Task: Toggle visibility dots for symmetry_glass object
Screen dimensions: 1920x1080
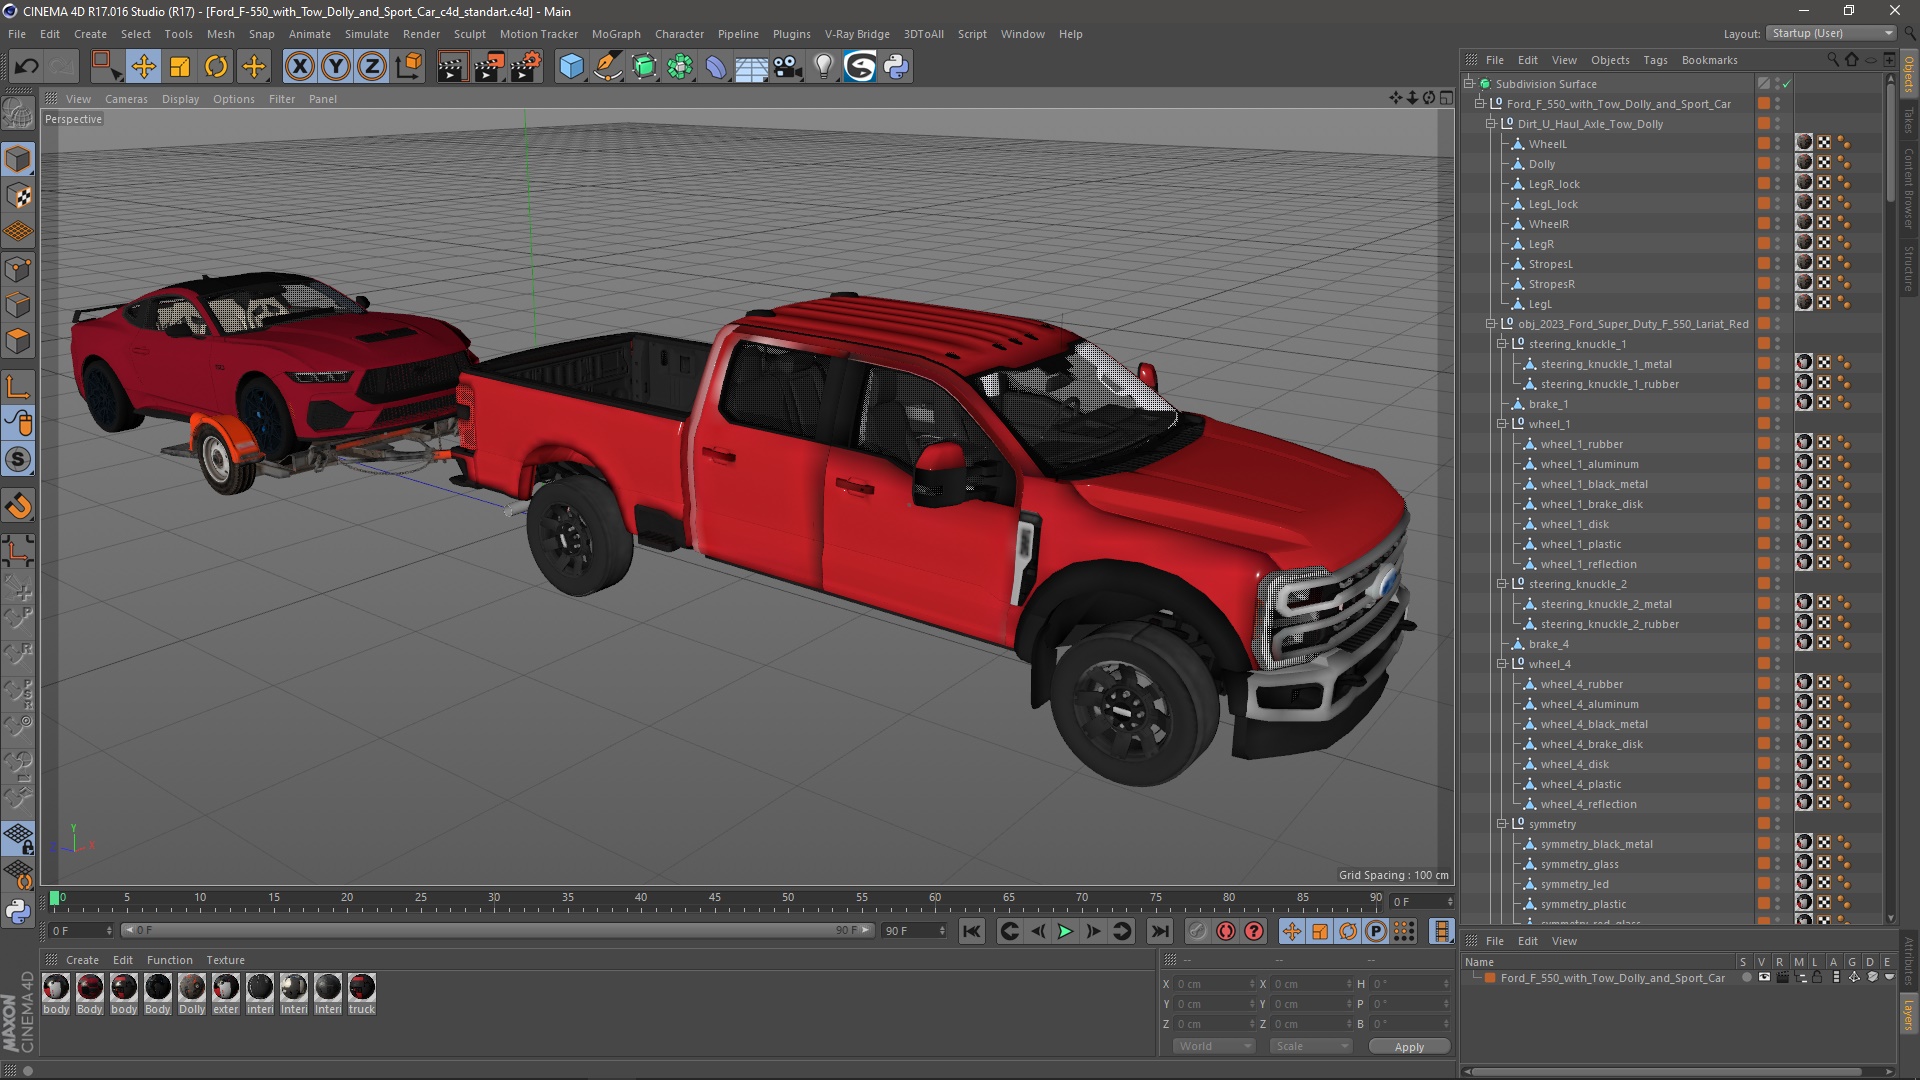Action: pos(1778,864)
